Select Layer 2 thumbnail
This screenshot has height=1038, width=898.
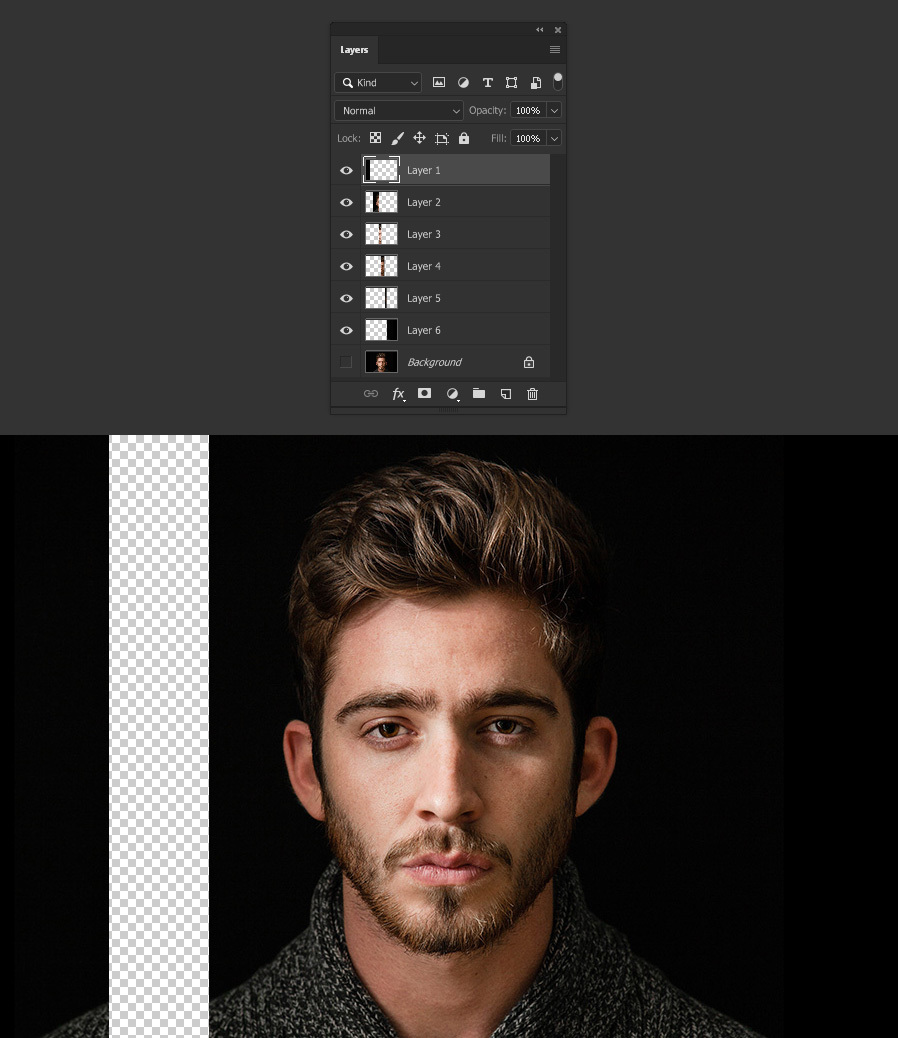(x=382, y=202)
